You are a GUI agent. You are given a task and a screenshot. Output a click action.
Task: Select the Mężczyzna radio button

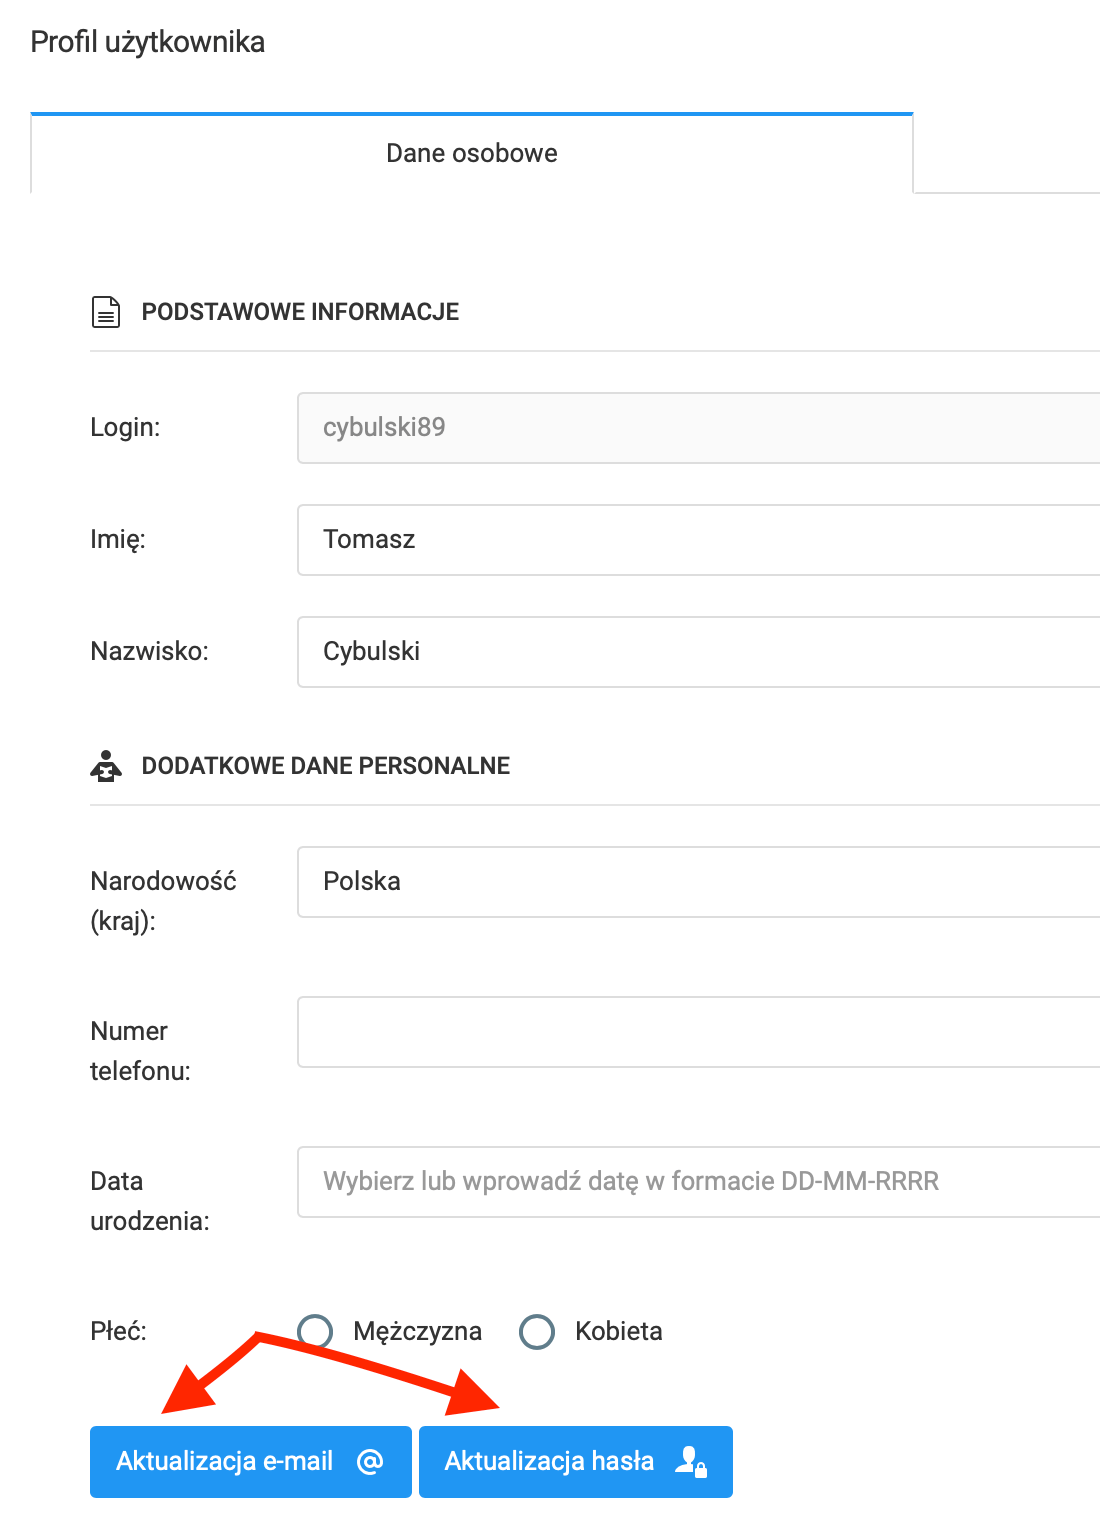point(316,1331)
